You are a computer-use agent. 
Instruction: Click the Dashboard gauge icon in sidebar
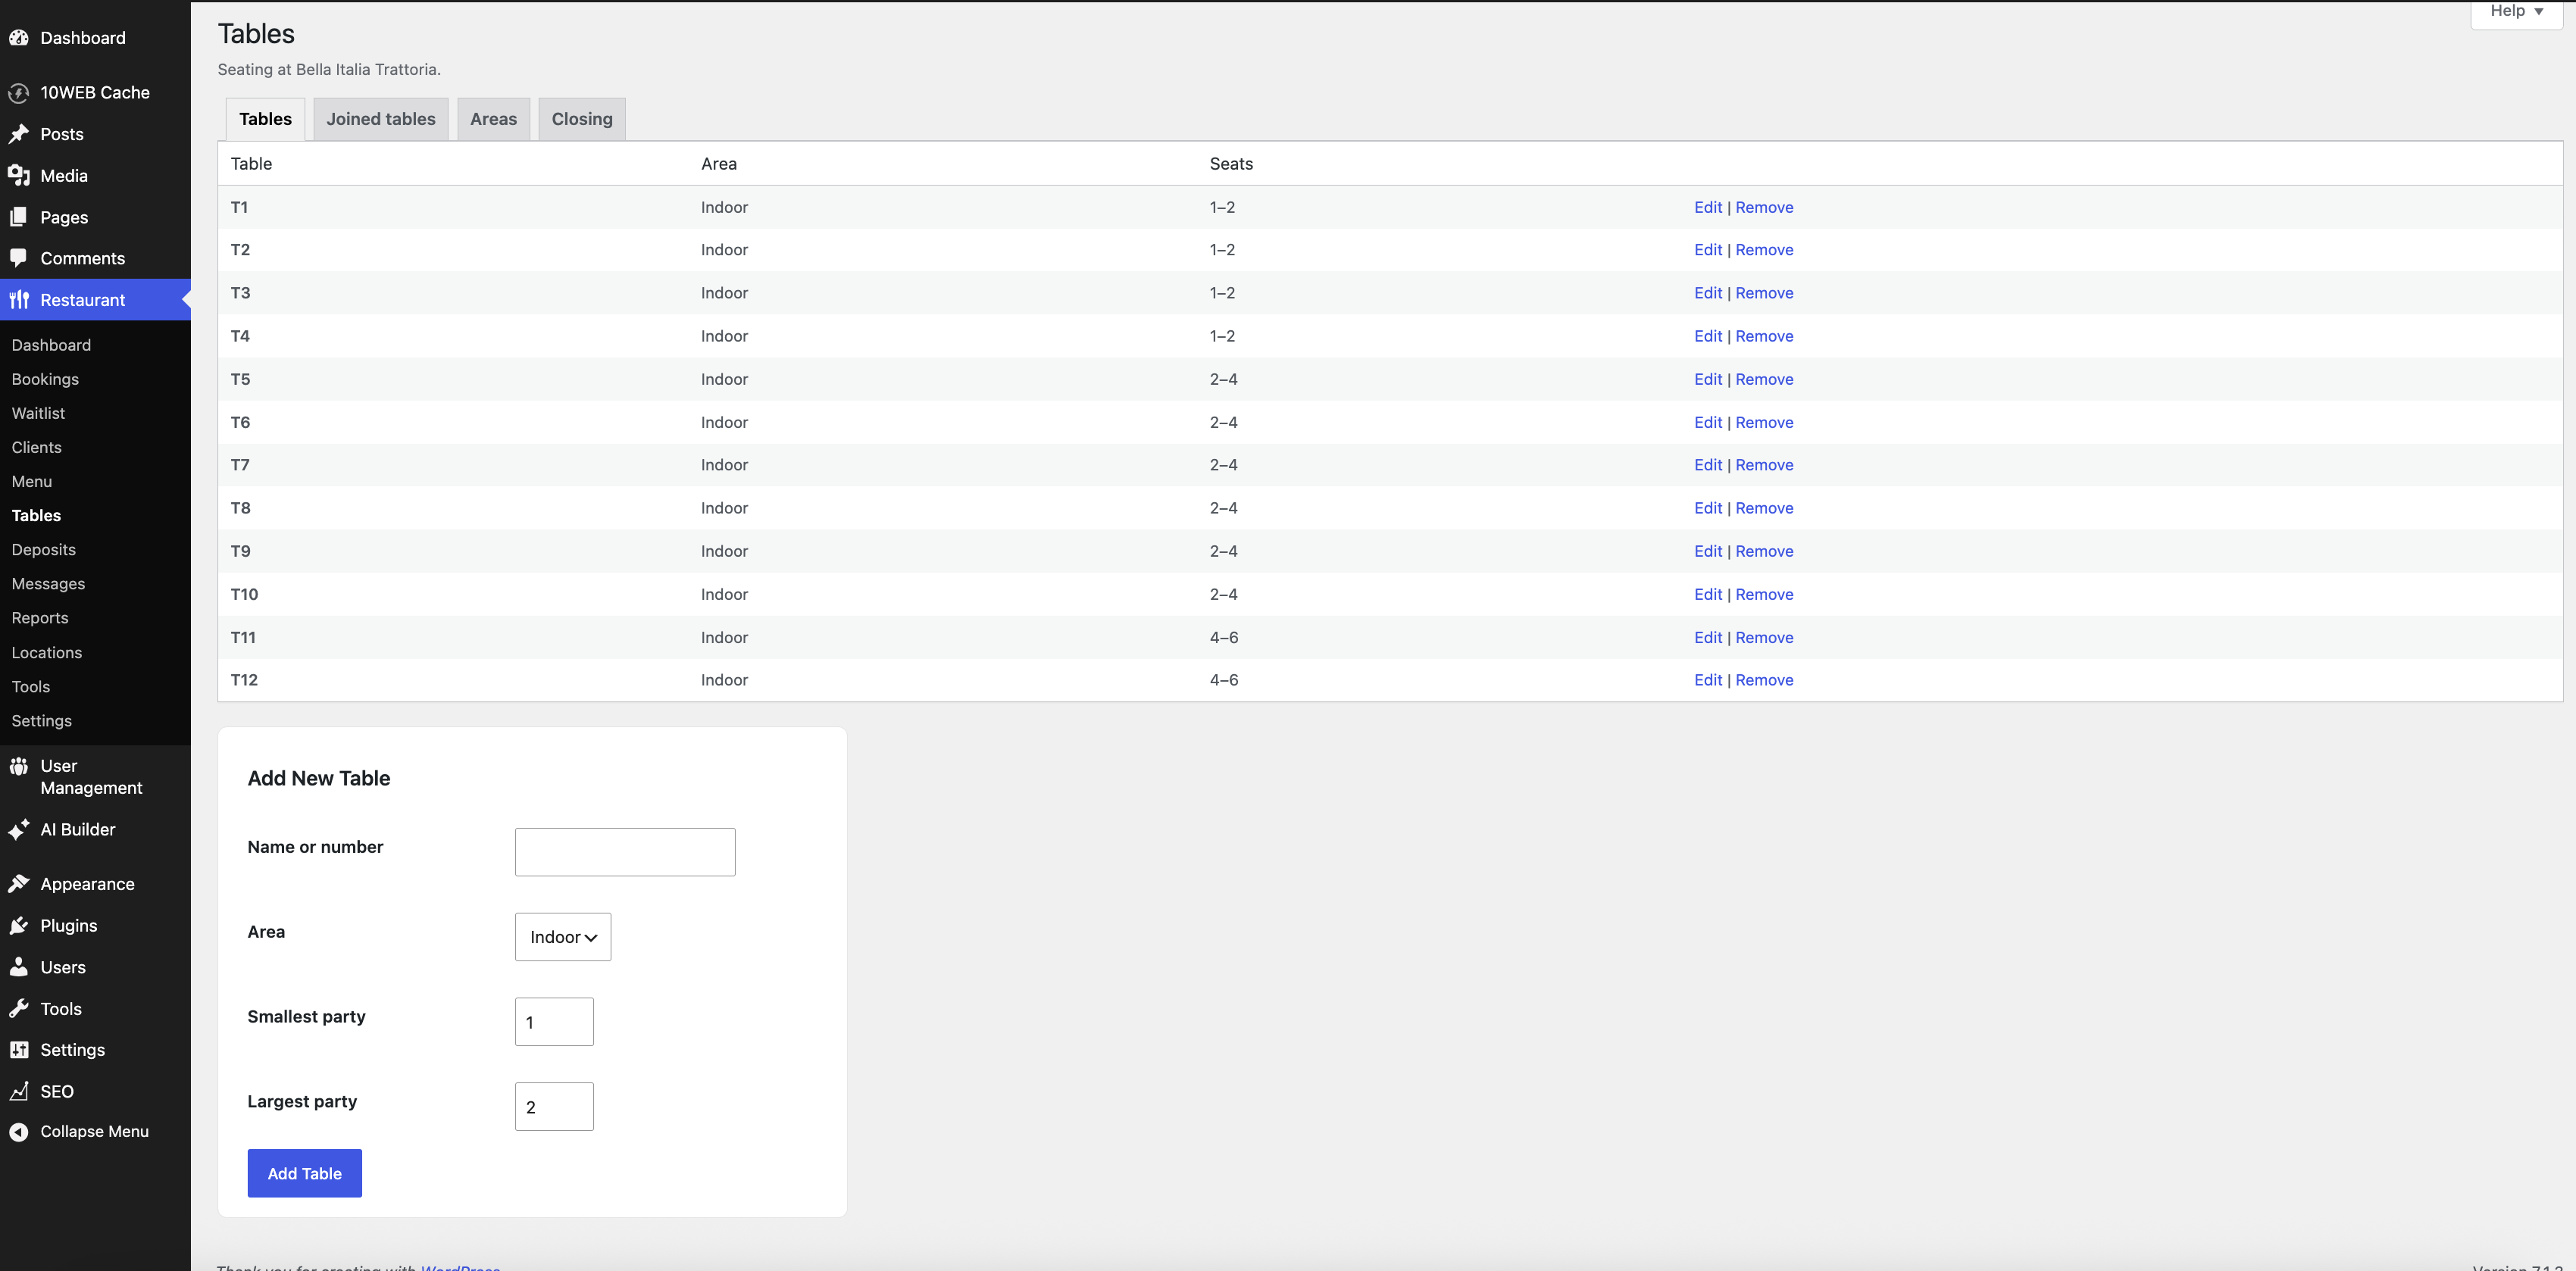coord(19,38)
